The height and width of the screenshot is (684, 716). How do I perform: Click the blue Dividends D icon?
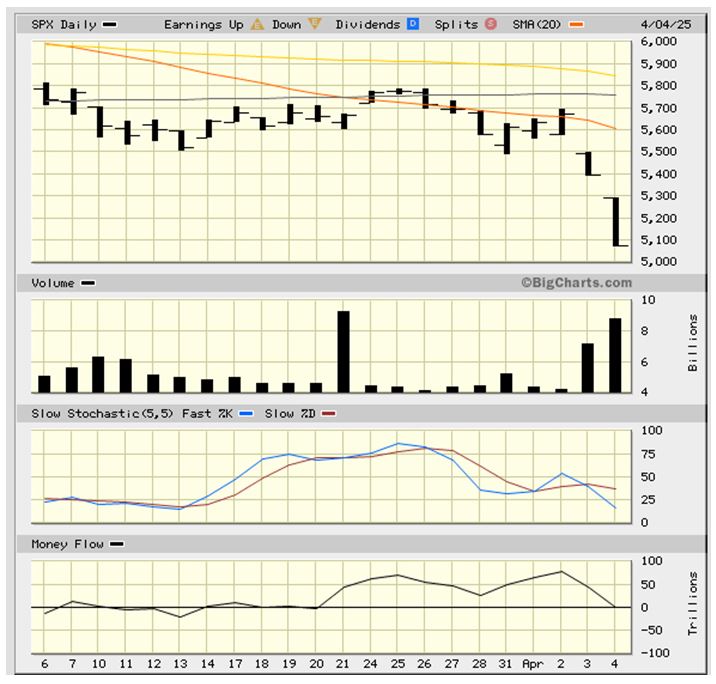[x=413, y=24]
